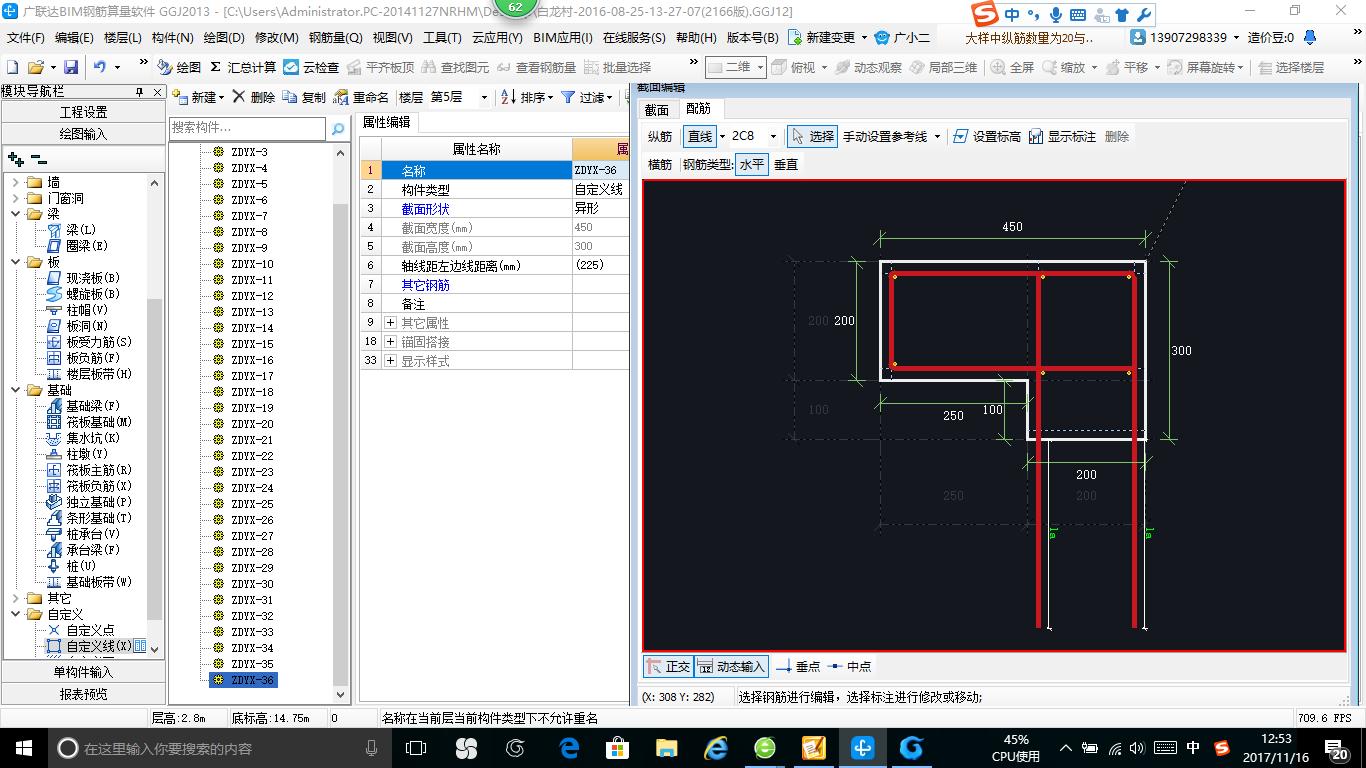
Task: Click 工程设置 navigation button
Action: (83, 112)
